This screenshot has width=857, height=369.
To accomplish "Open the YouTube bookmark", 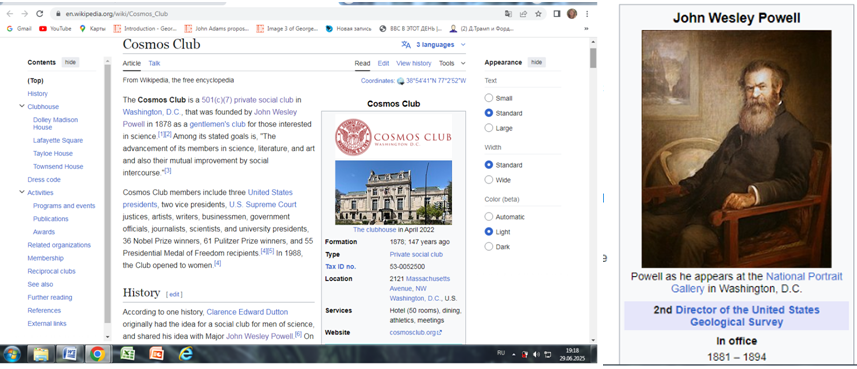I will point(55,28).
